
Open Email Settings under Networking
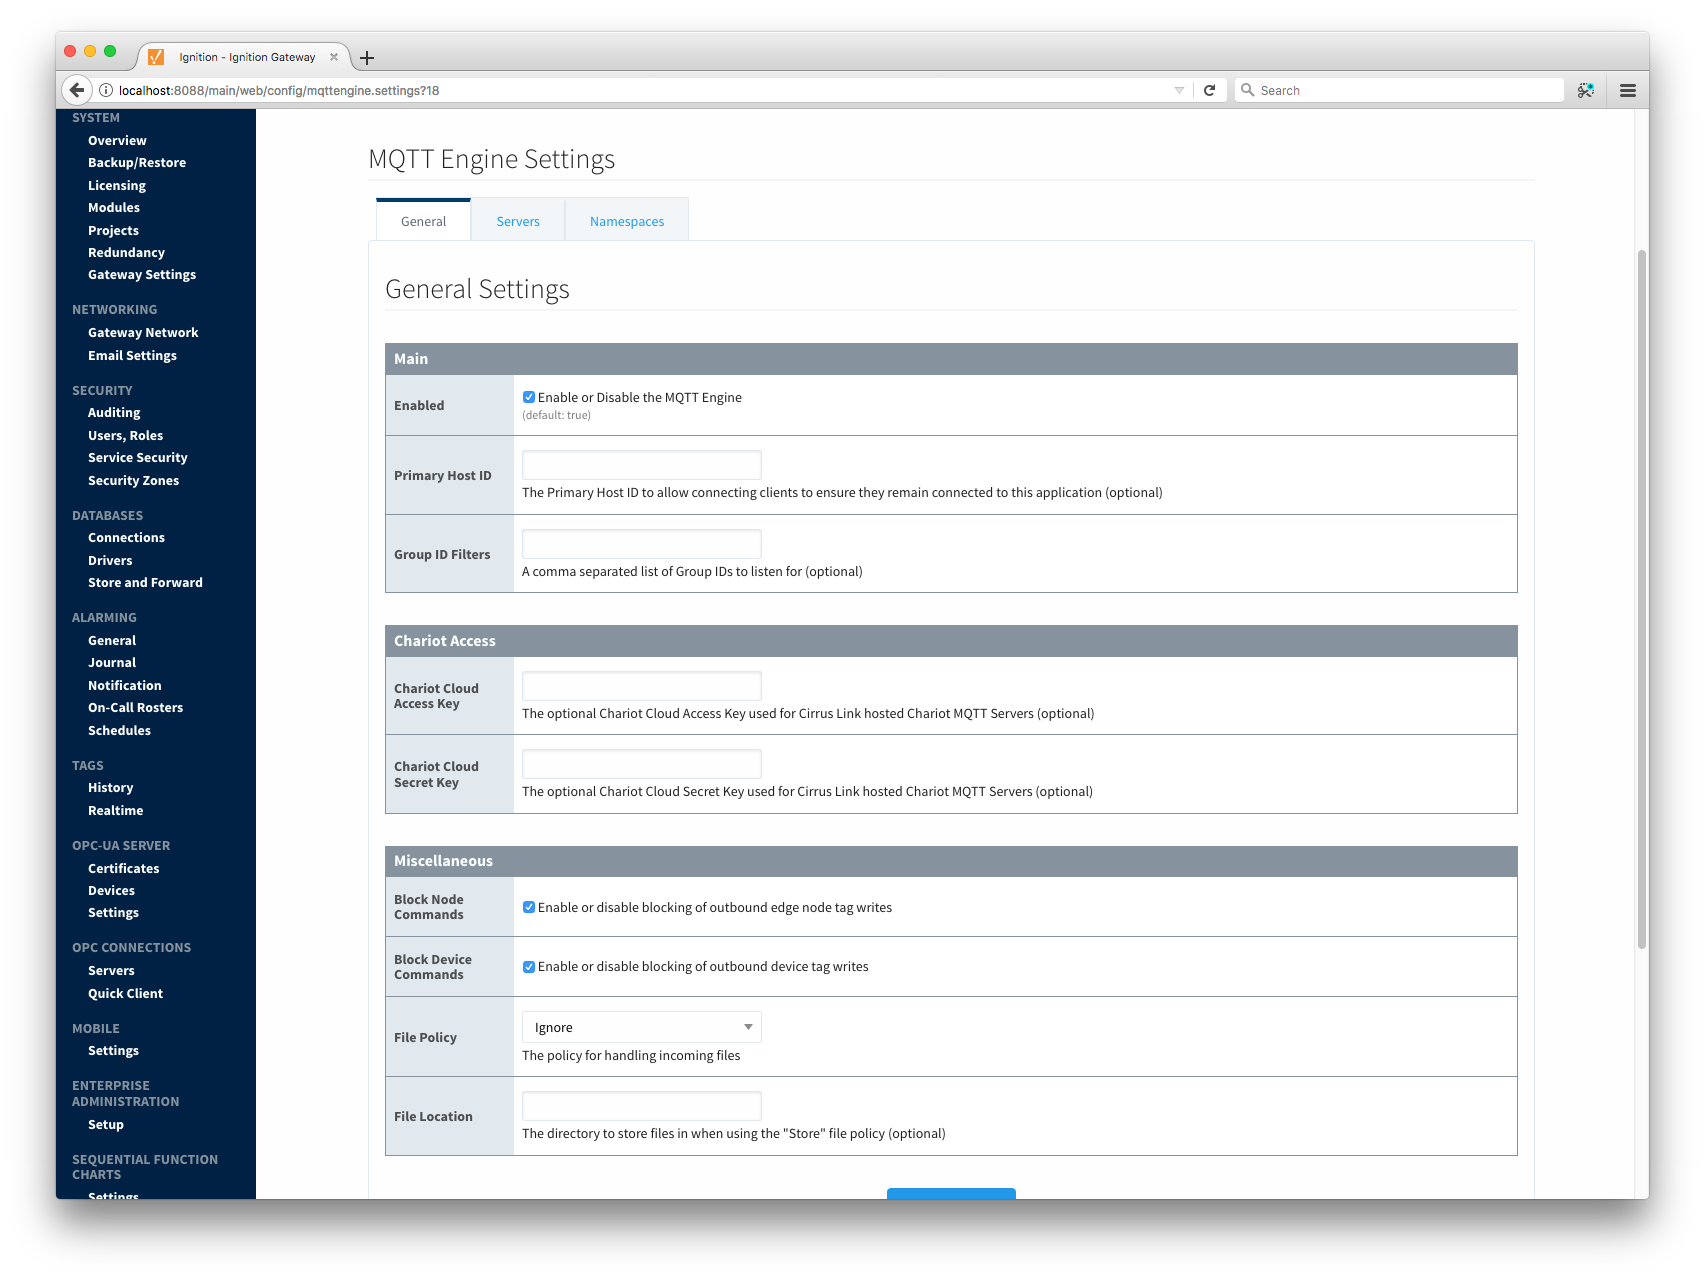(132, 356)
